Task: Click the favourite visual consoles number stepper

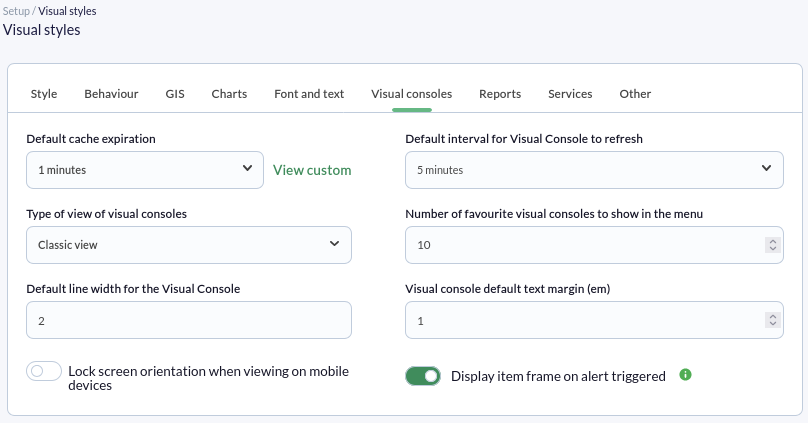Action: tap(772, 245)
